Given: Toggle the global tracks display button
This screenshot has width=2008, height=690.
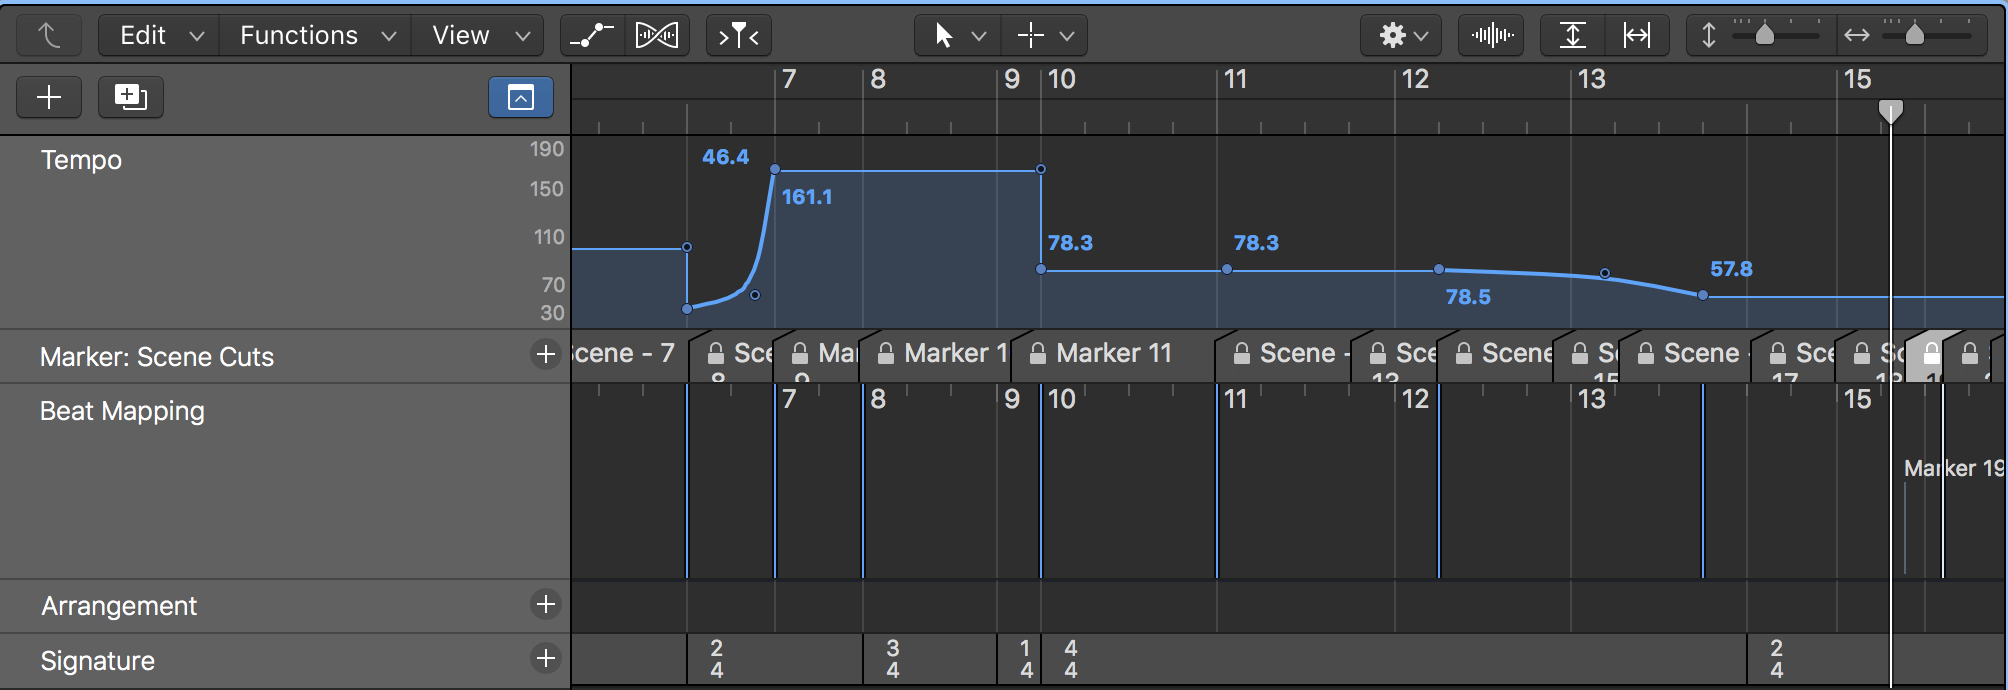Looking at the screenshot, I should tap(521, 97).
